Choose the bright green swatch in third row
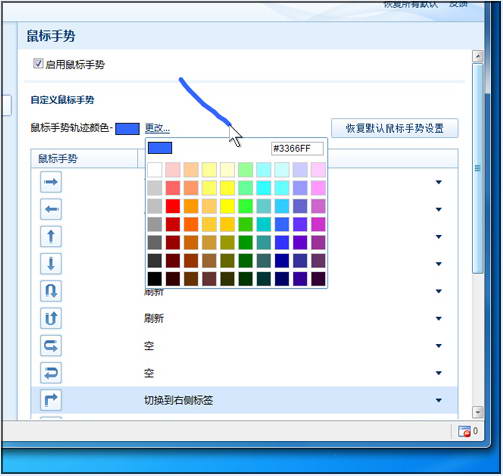 (x=246, y=206)
